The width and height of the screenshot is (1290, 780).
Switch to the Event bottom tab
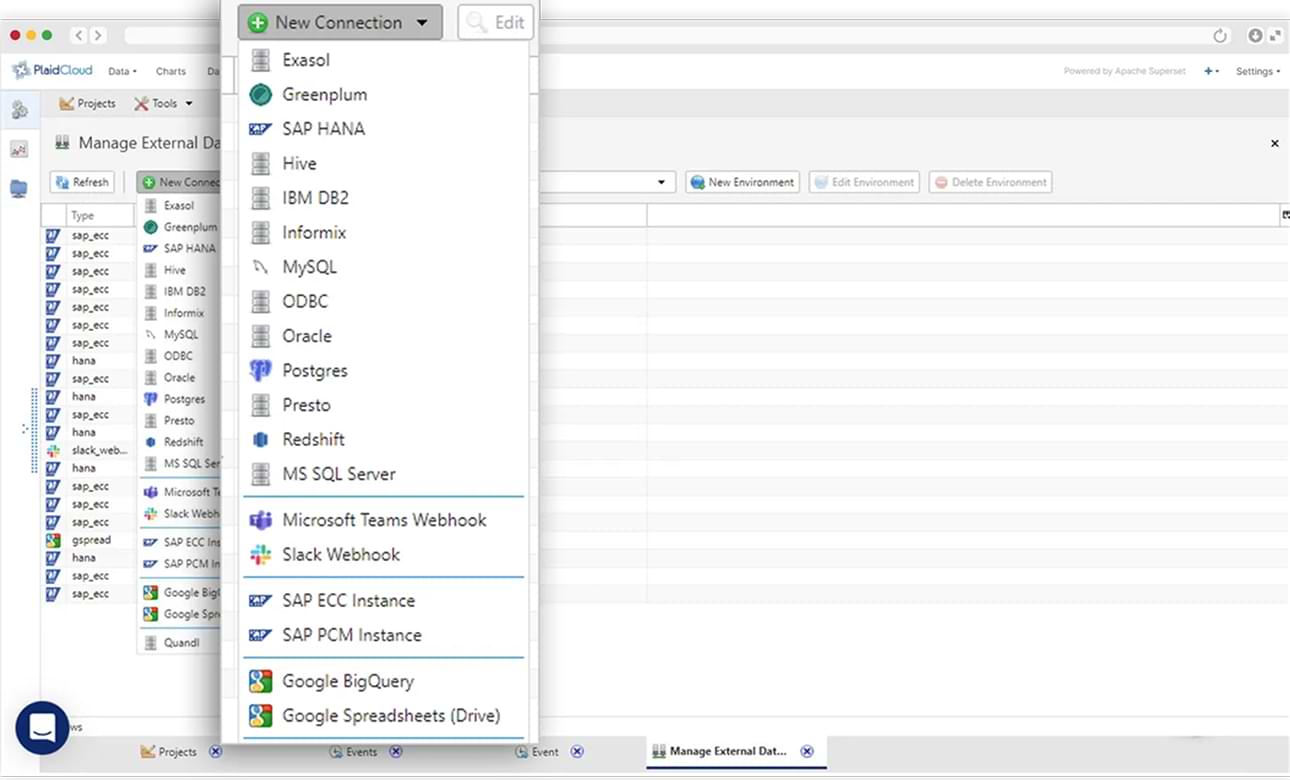(x=538, y=752)
